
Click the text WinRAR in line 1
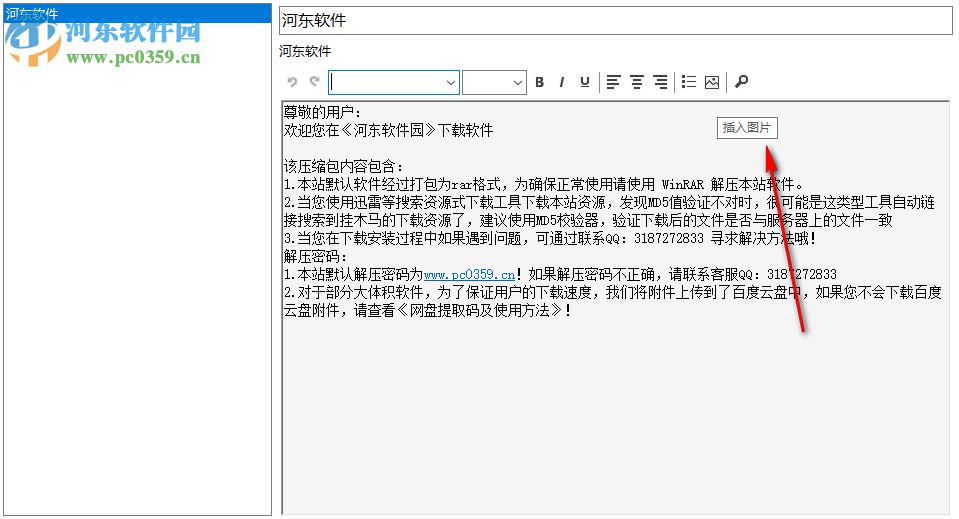click(683, 185)
